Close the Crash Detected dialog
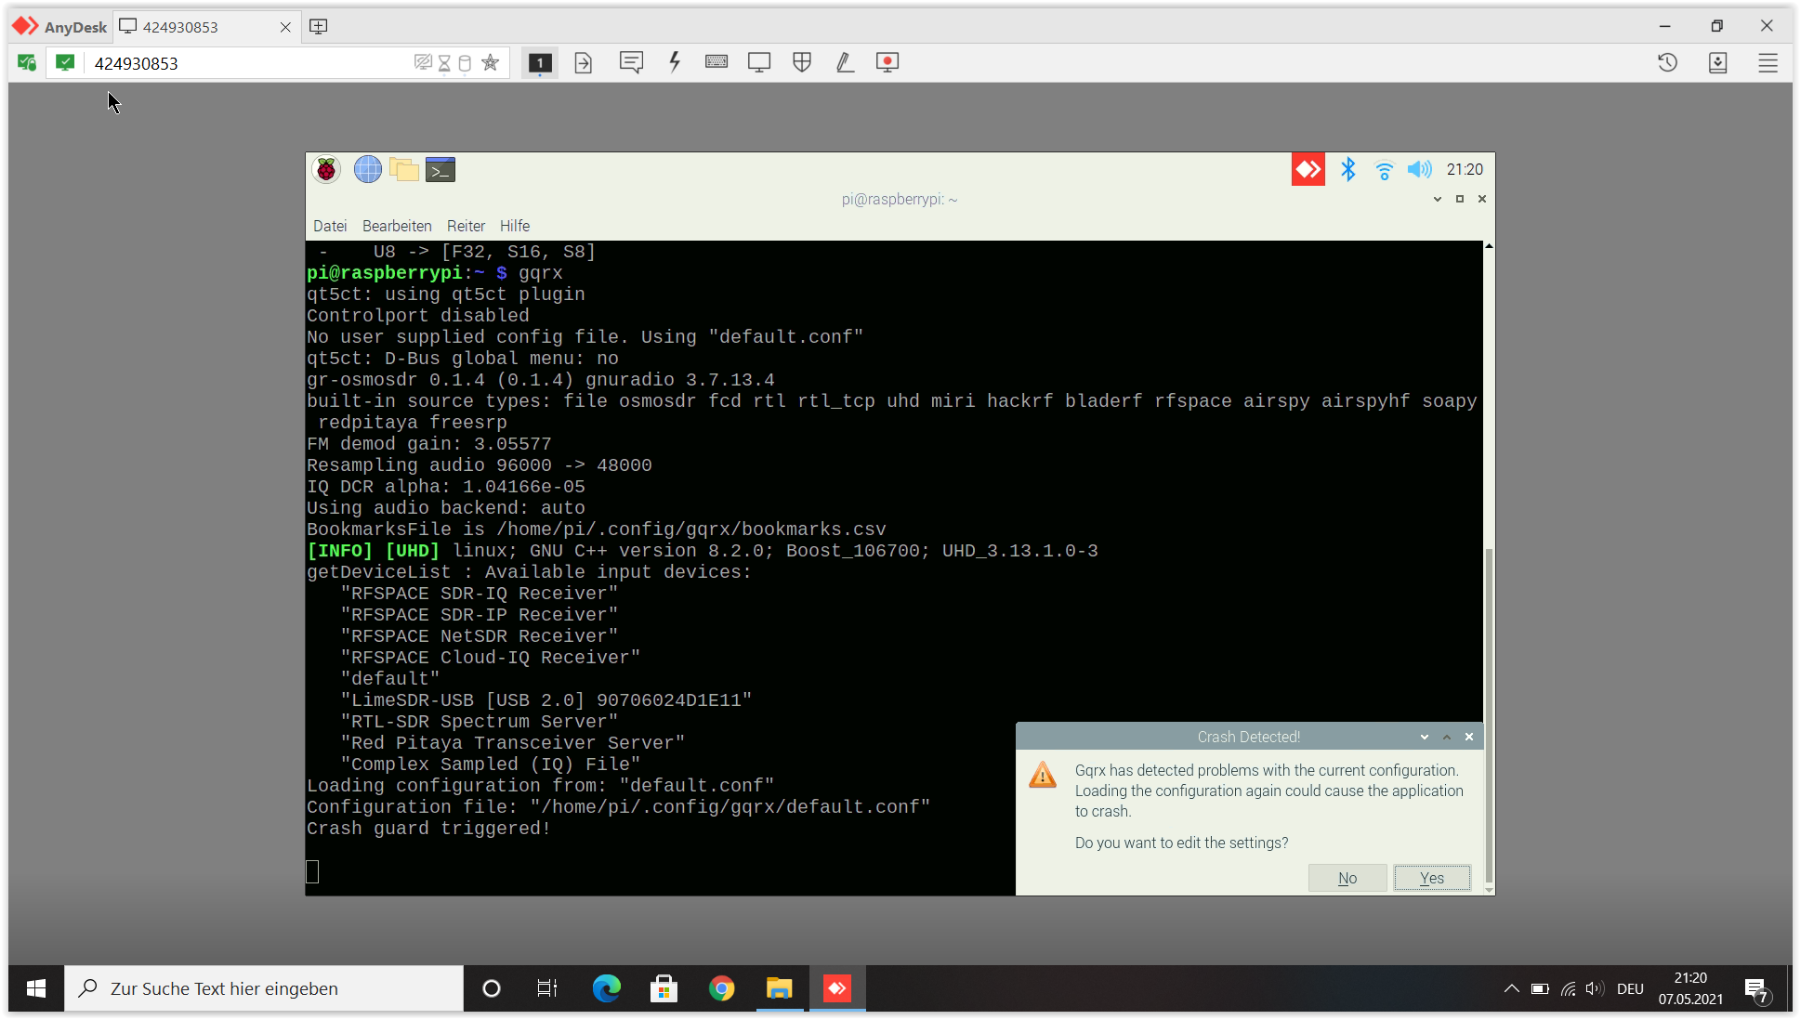This screenshot has width=1800, height=1019. (1469, 737)
